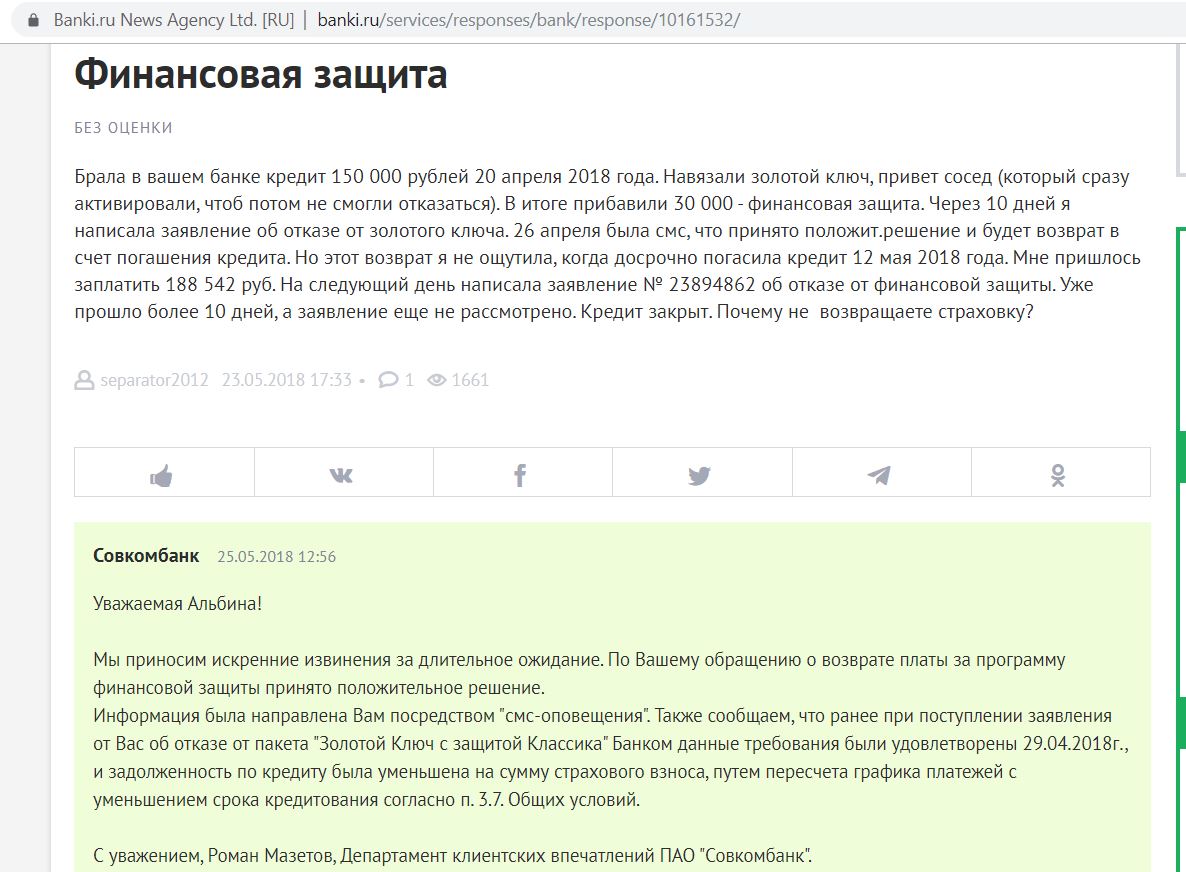Click the comment bubble icon
This screenshot has height=872, width=1186.
pyautogui.click(x=388, y=380)
